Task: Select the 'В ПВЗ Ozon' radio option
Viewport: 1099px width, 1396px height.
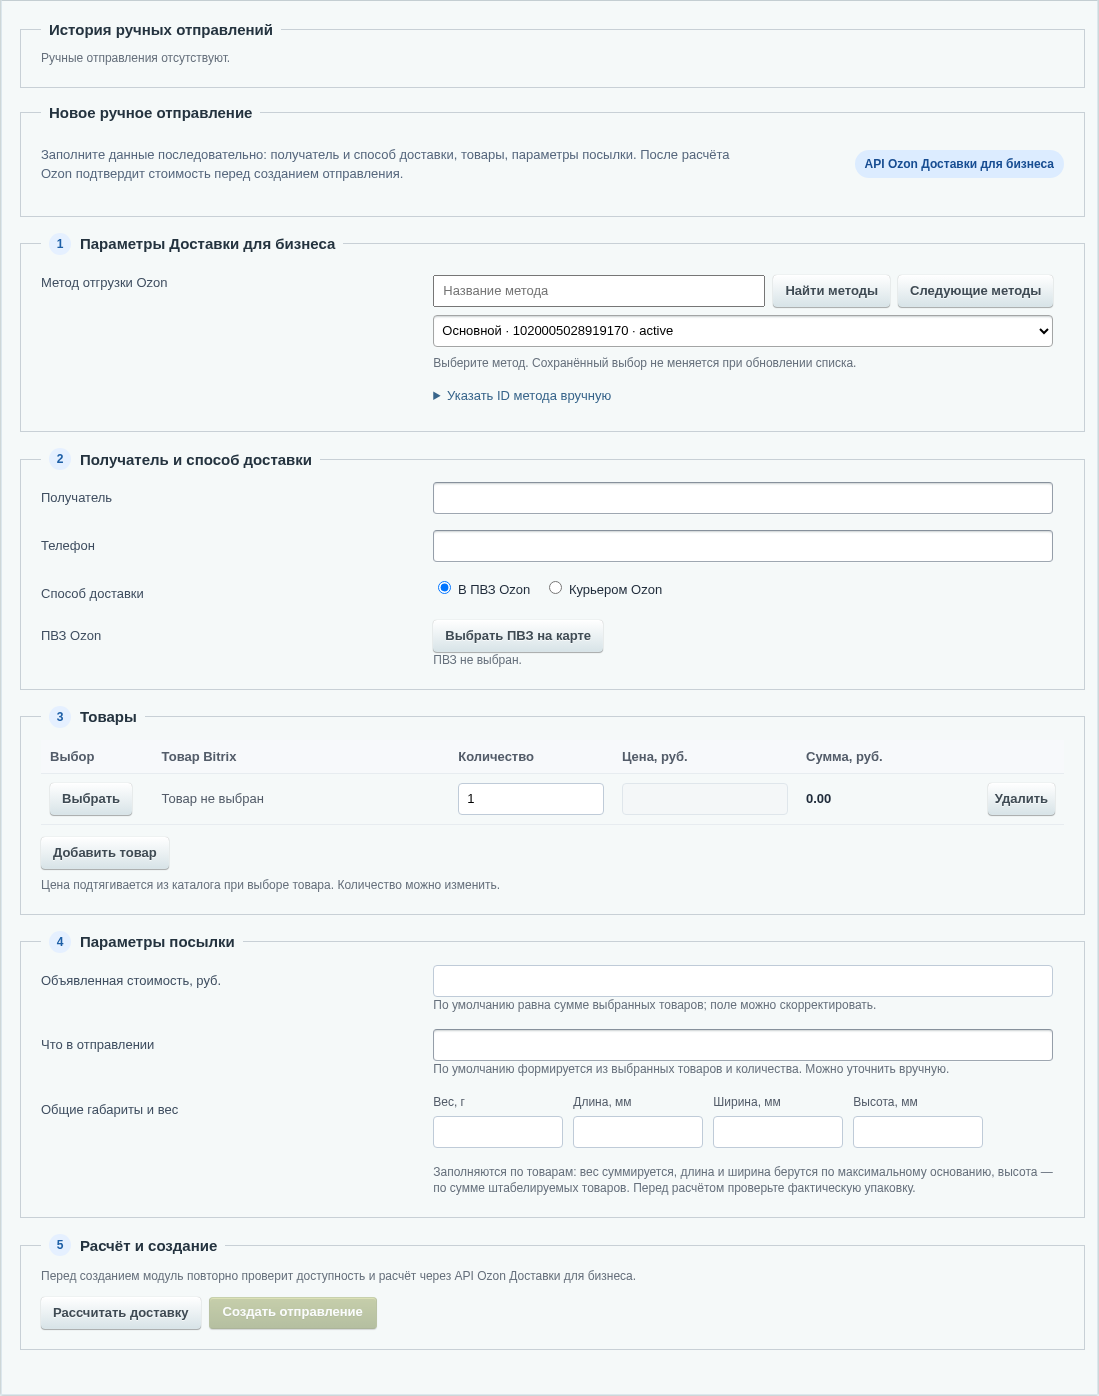Action: [445, 588]
